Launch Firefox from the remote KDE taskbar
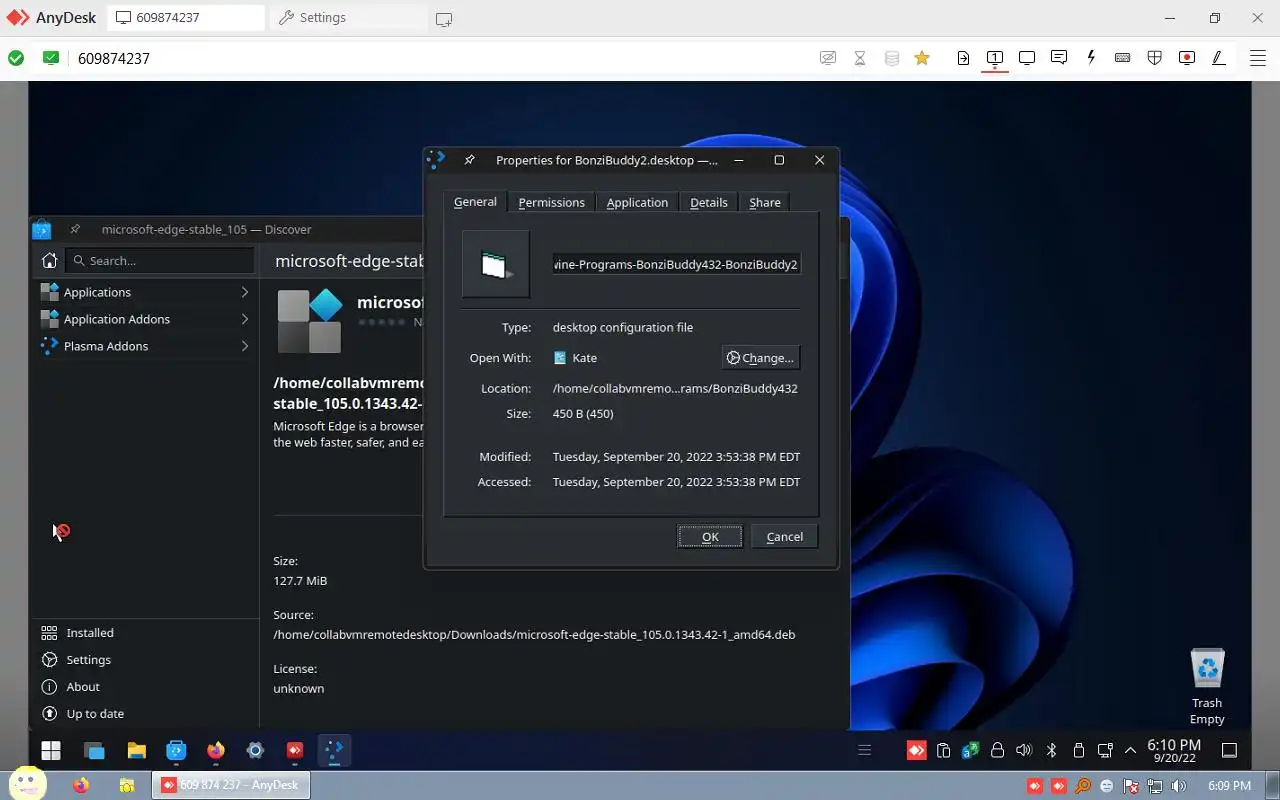 tap(216, 750)
